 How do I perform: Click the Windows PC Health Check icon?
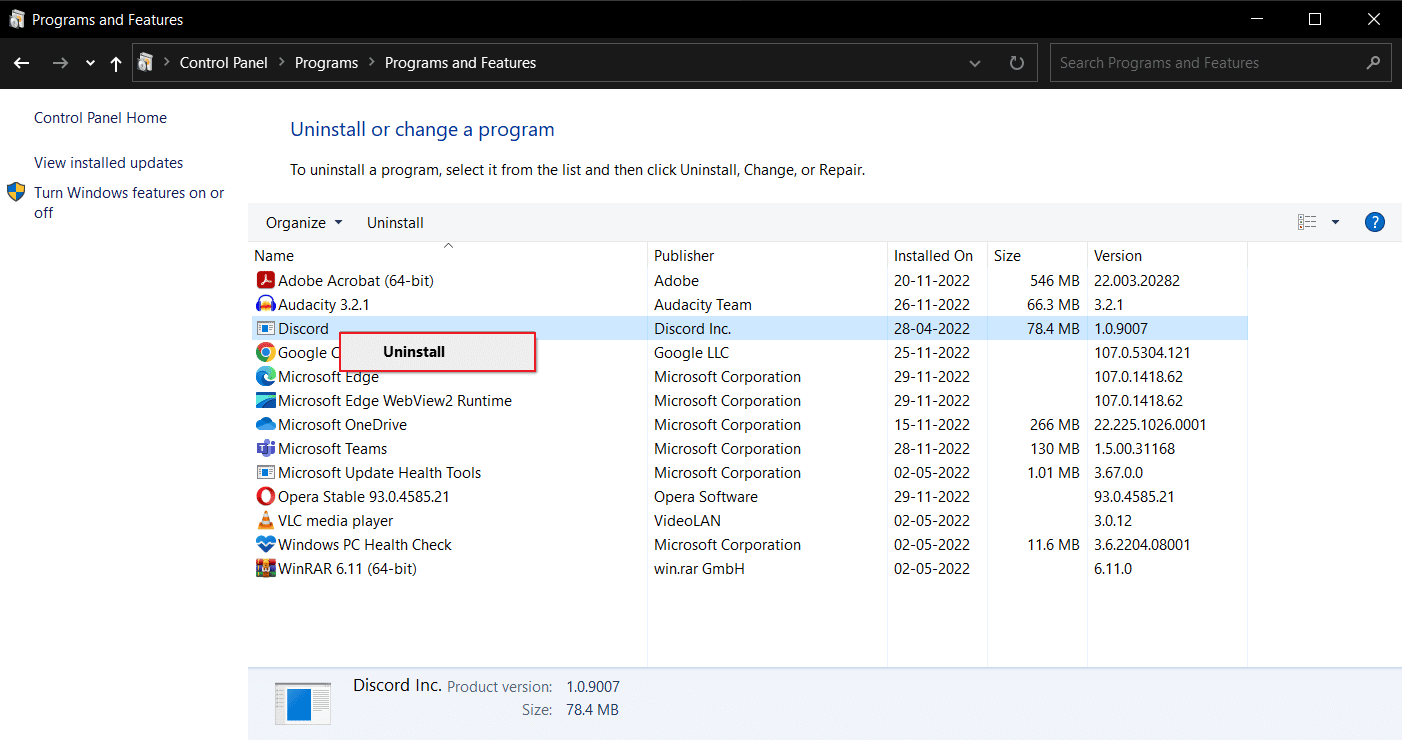tap(265, 545)
